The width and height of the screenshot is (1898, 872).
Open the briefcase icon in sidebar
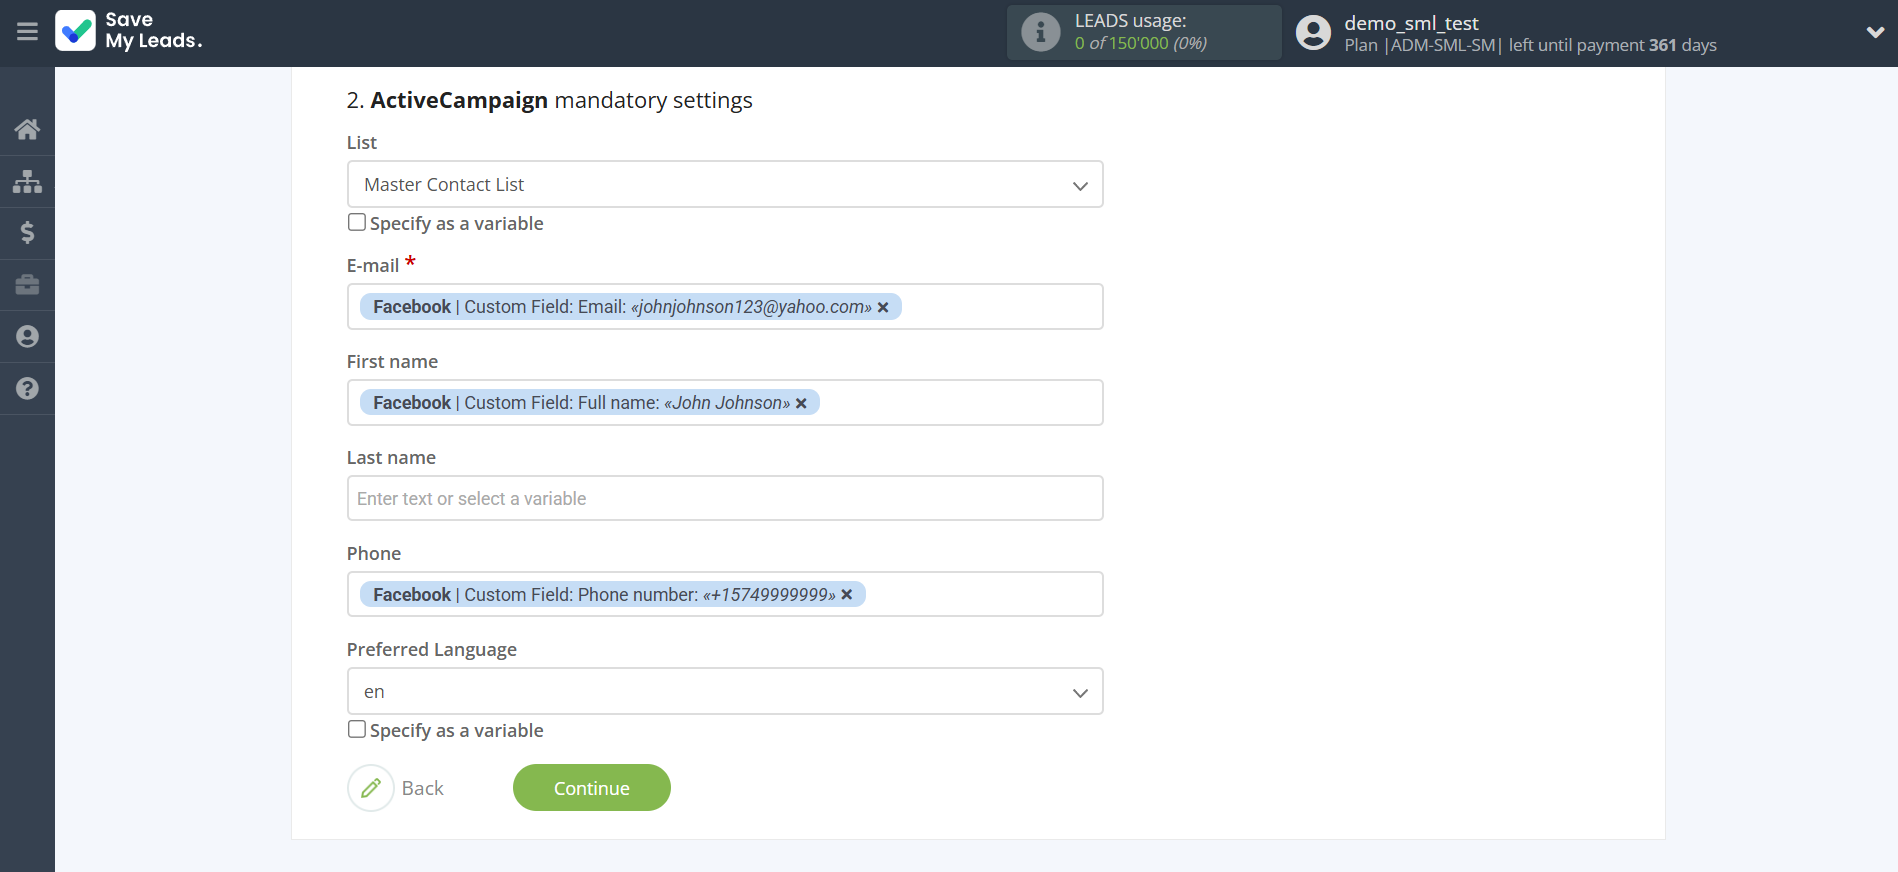point(27,285)
